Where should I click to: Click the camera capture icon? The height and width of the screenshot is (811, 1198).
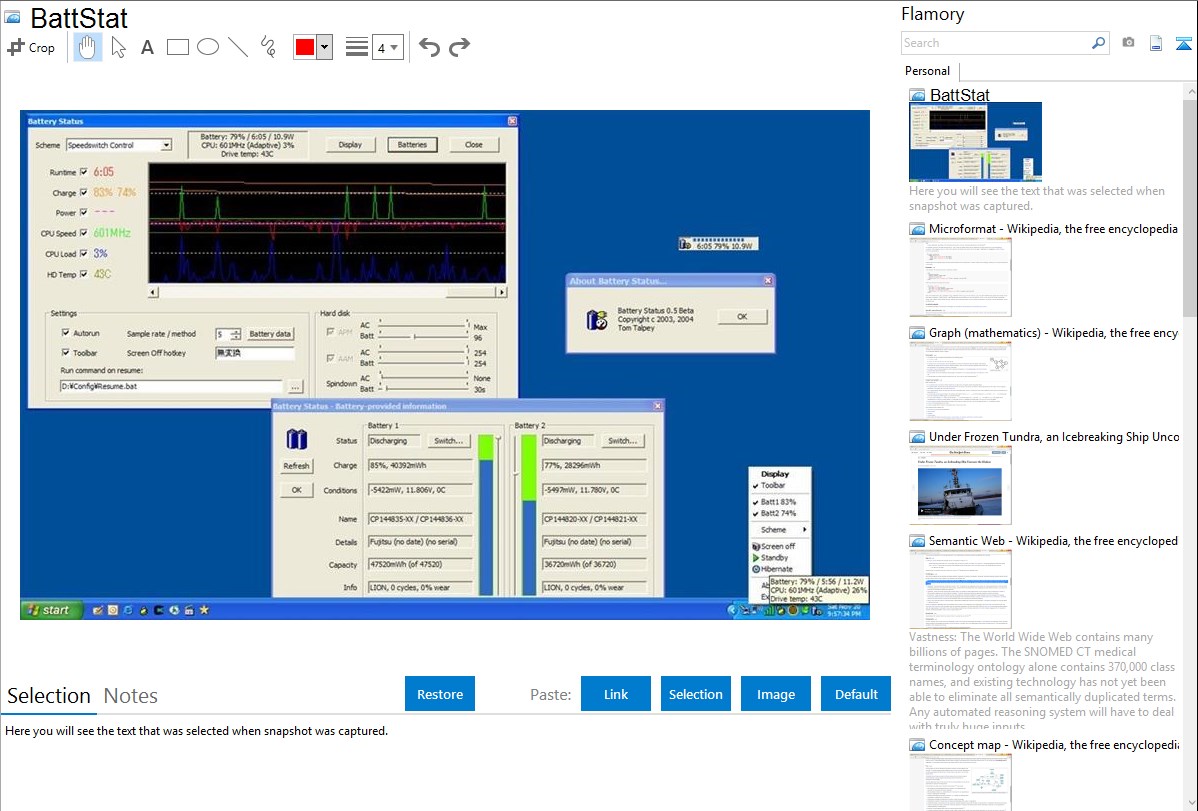1128,43
